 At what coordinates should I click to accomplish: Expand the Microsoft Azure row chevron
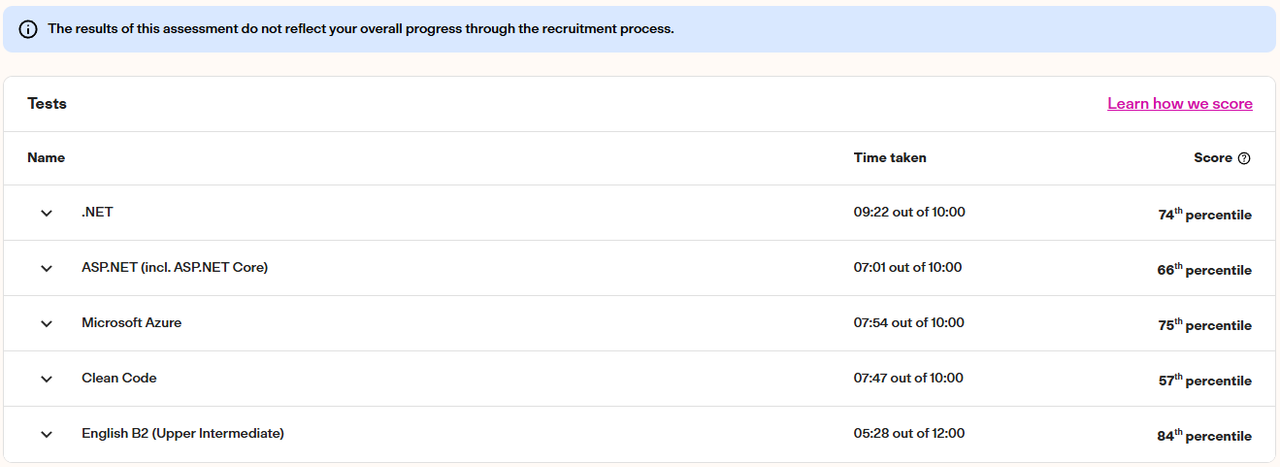click(46, 323)
